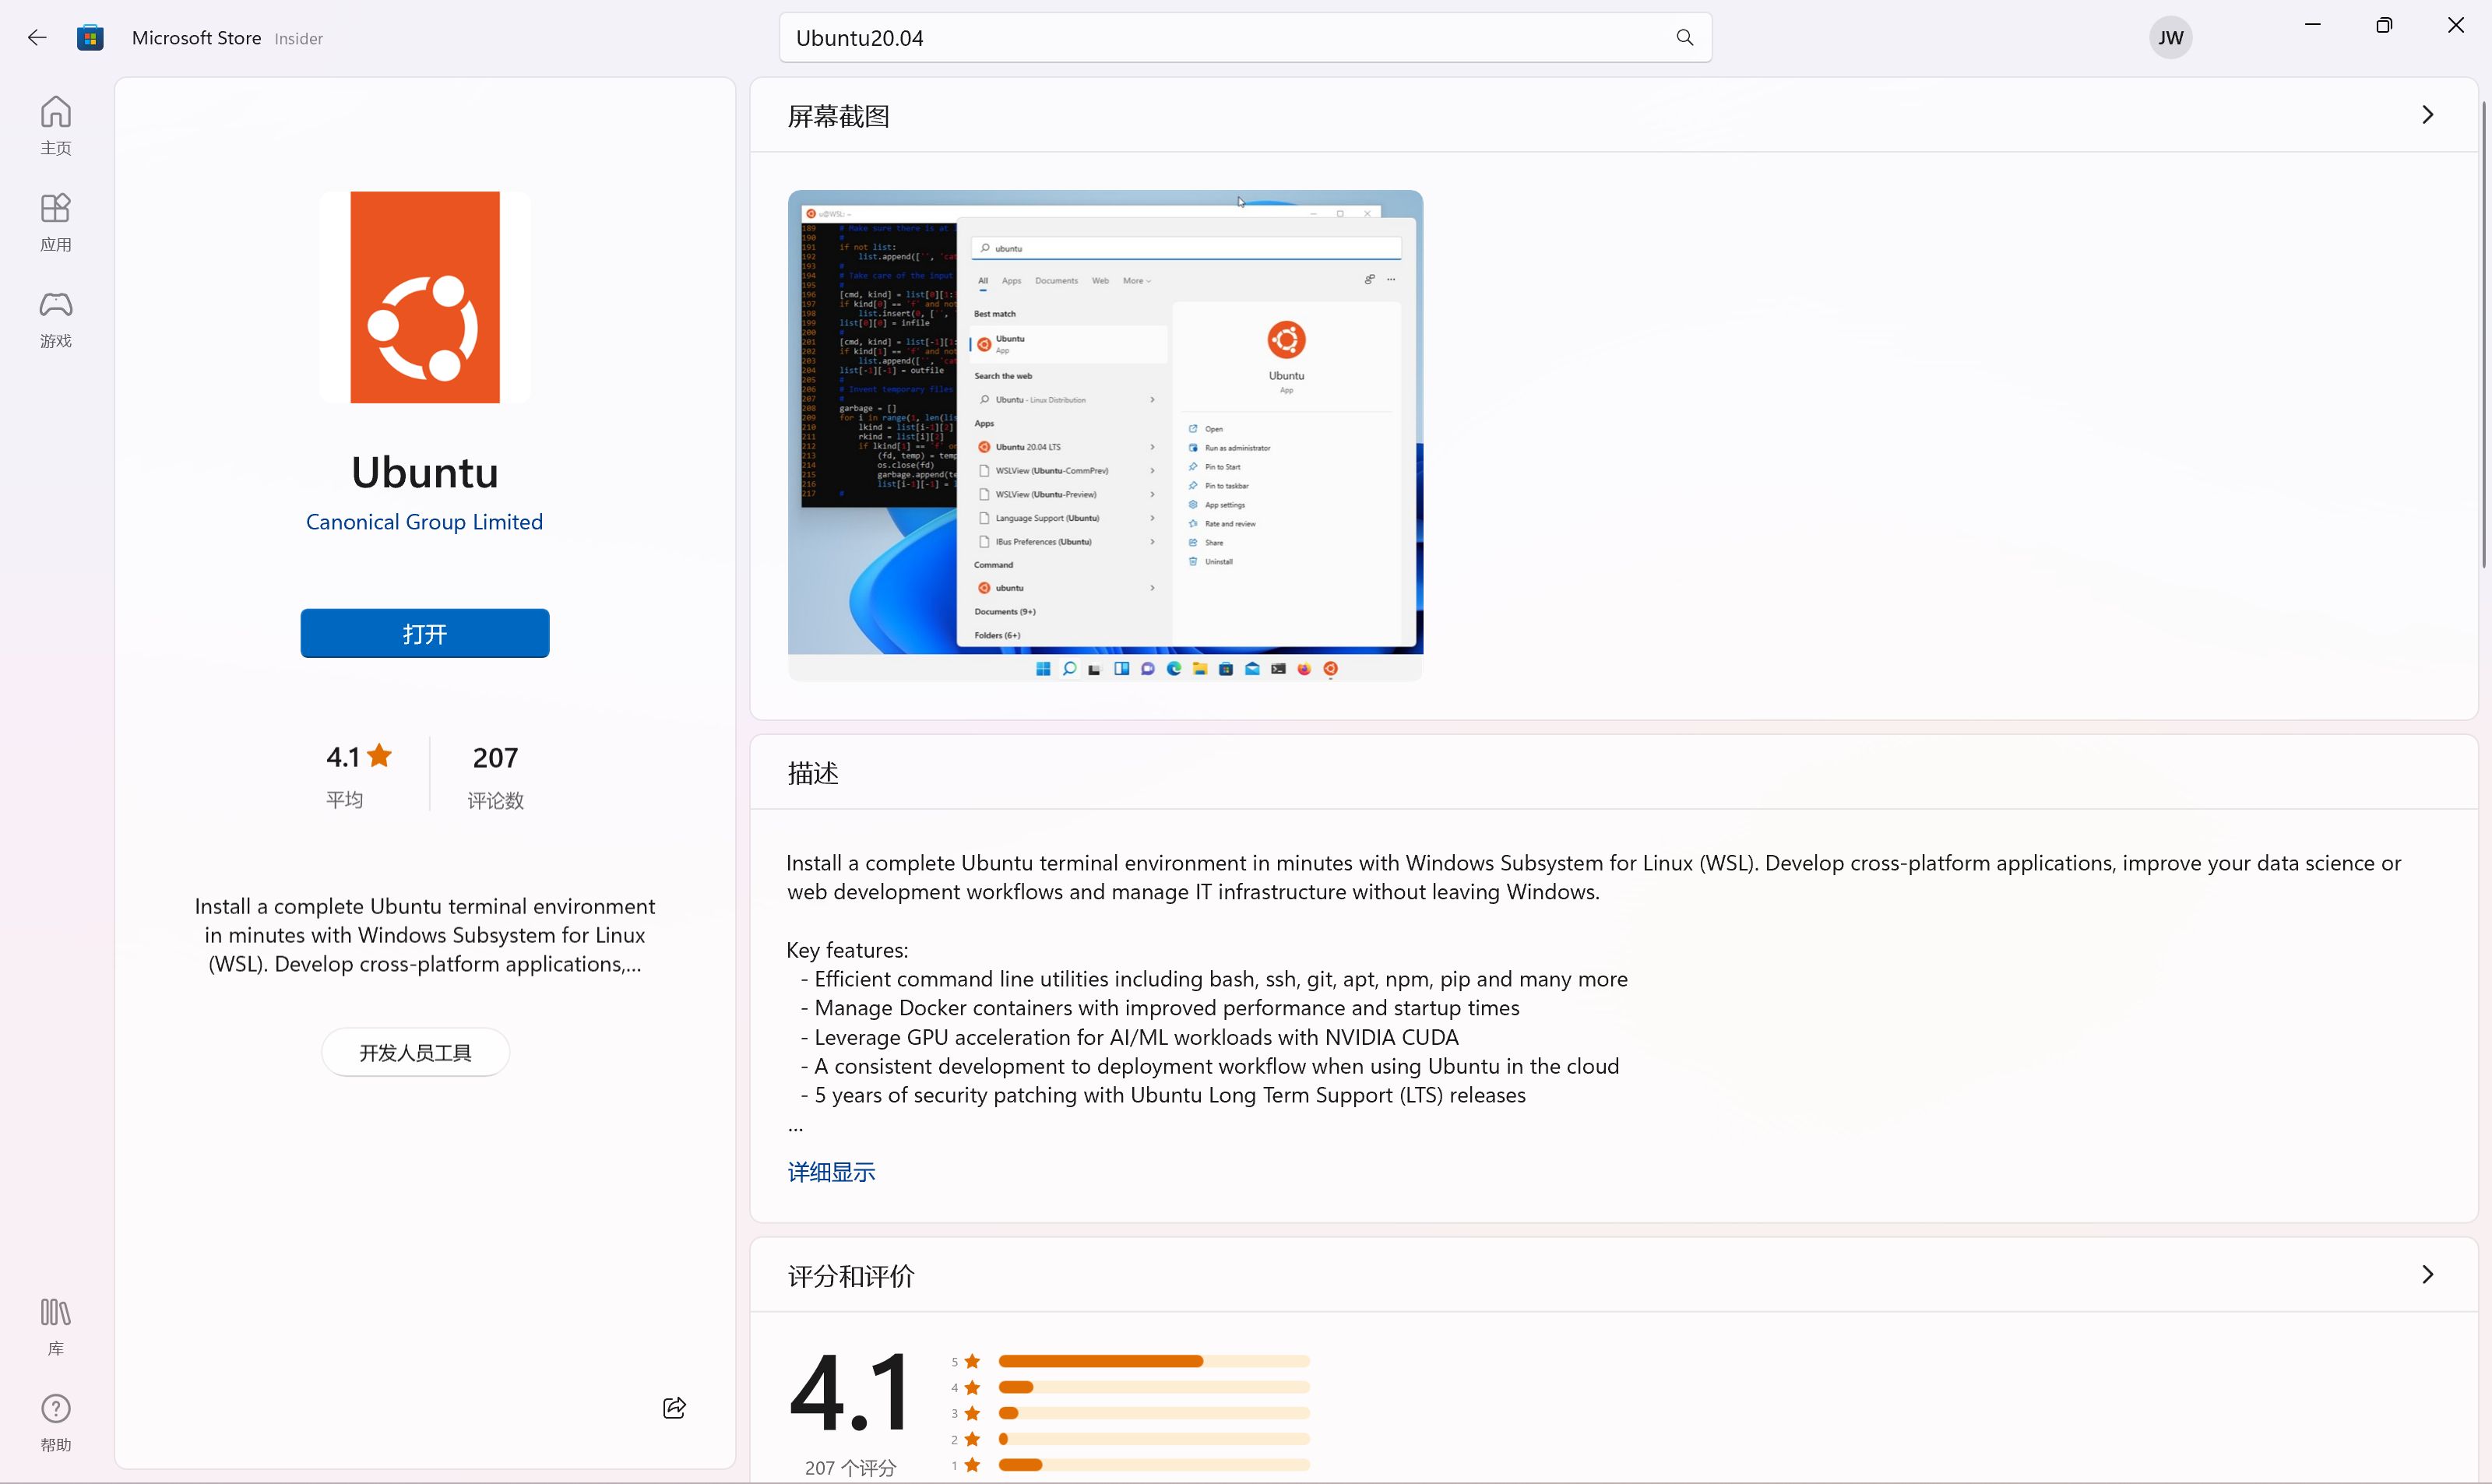Restore down the Microsoft Store window
2492x1484 pixels.
coord(2384,25)
